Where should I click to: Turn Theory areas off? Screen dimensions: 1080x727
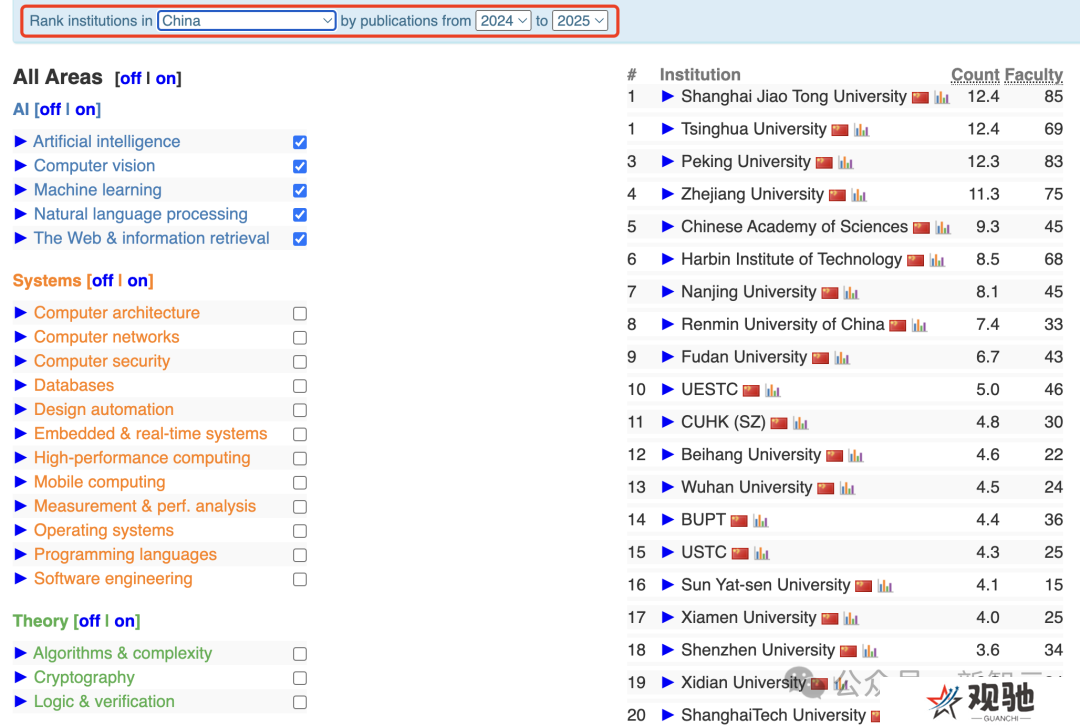(90, 622)
